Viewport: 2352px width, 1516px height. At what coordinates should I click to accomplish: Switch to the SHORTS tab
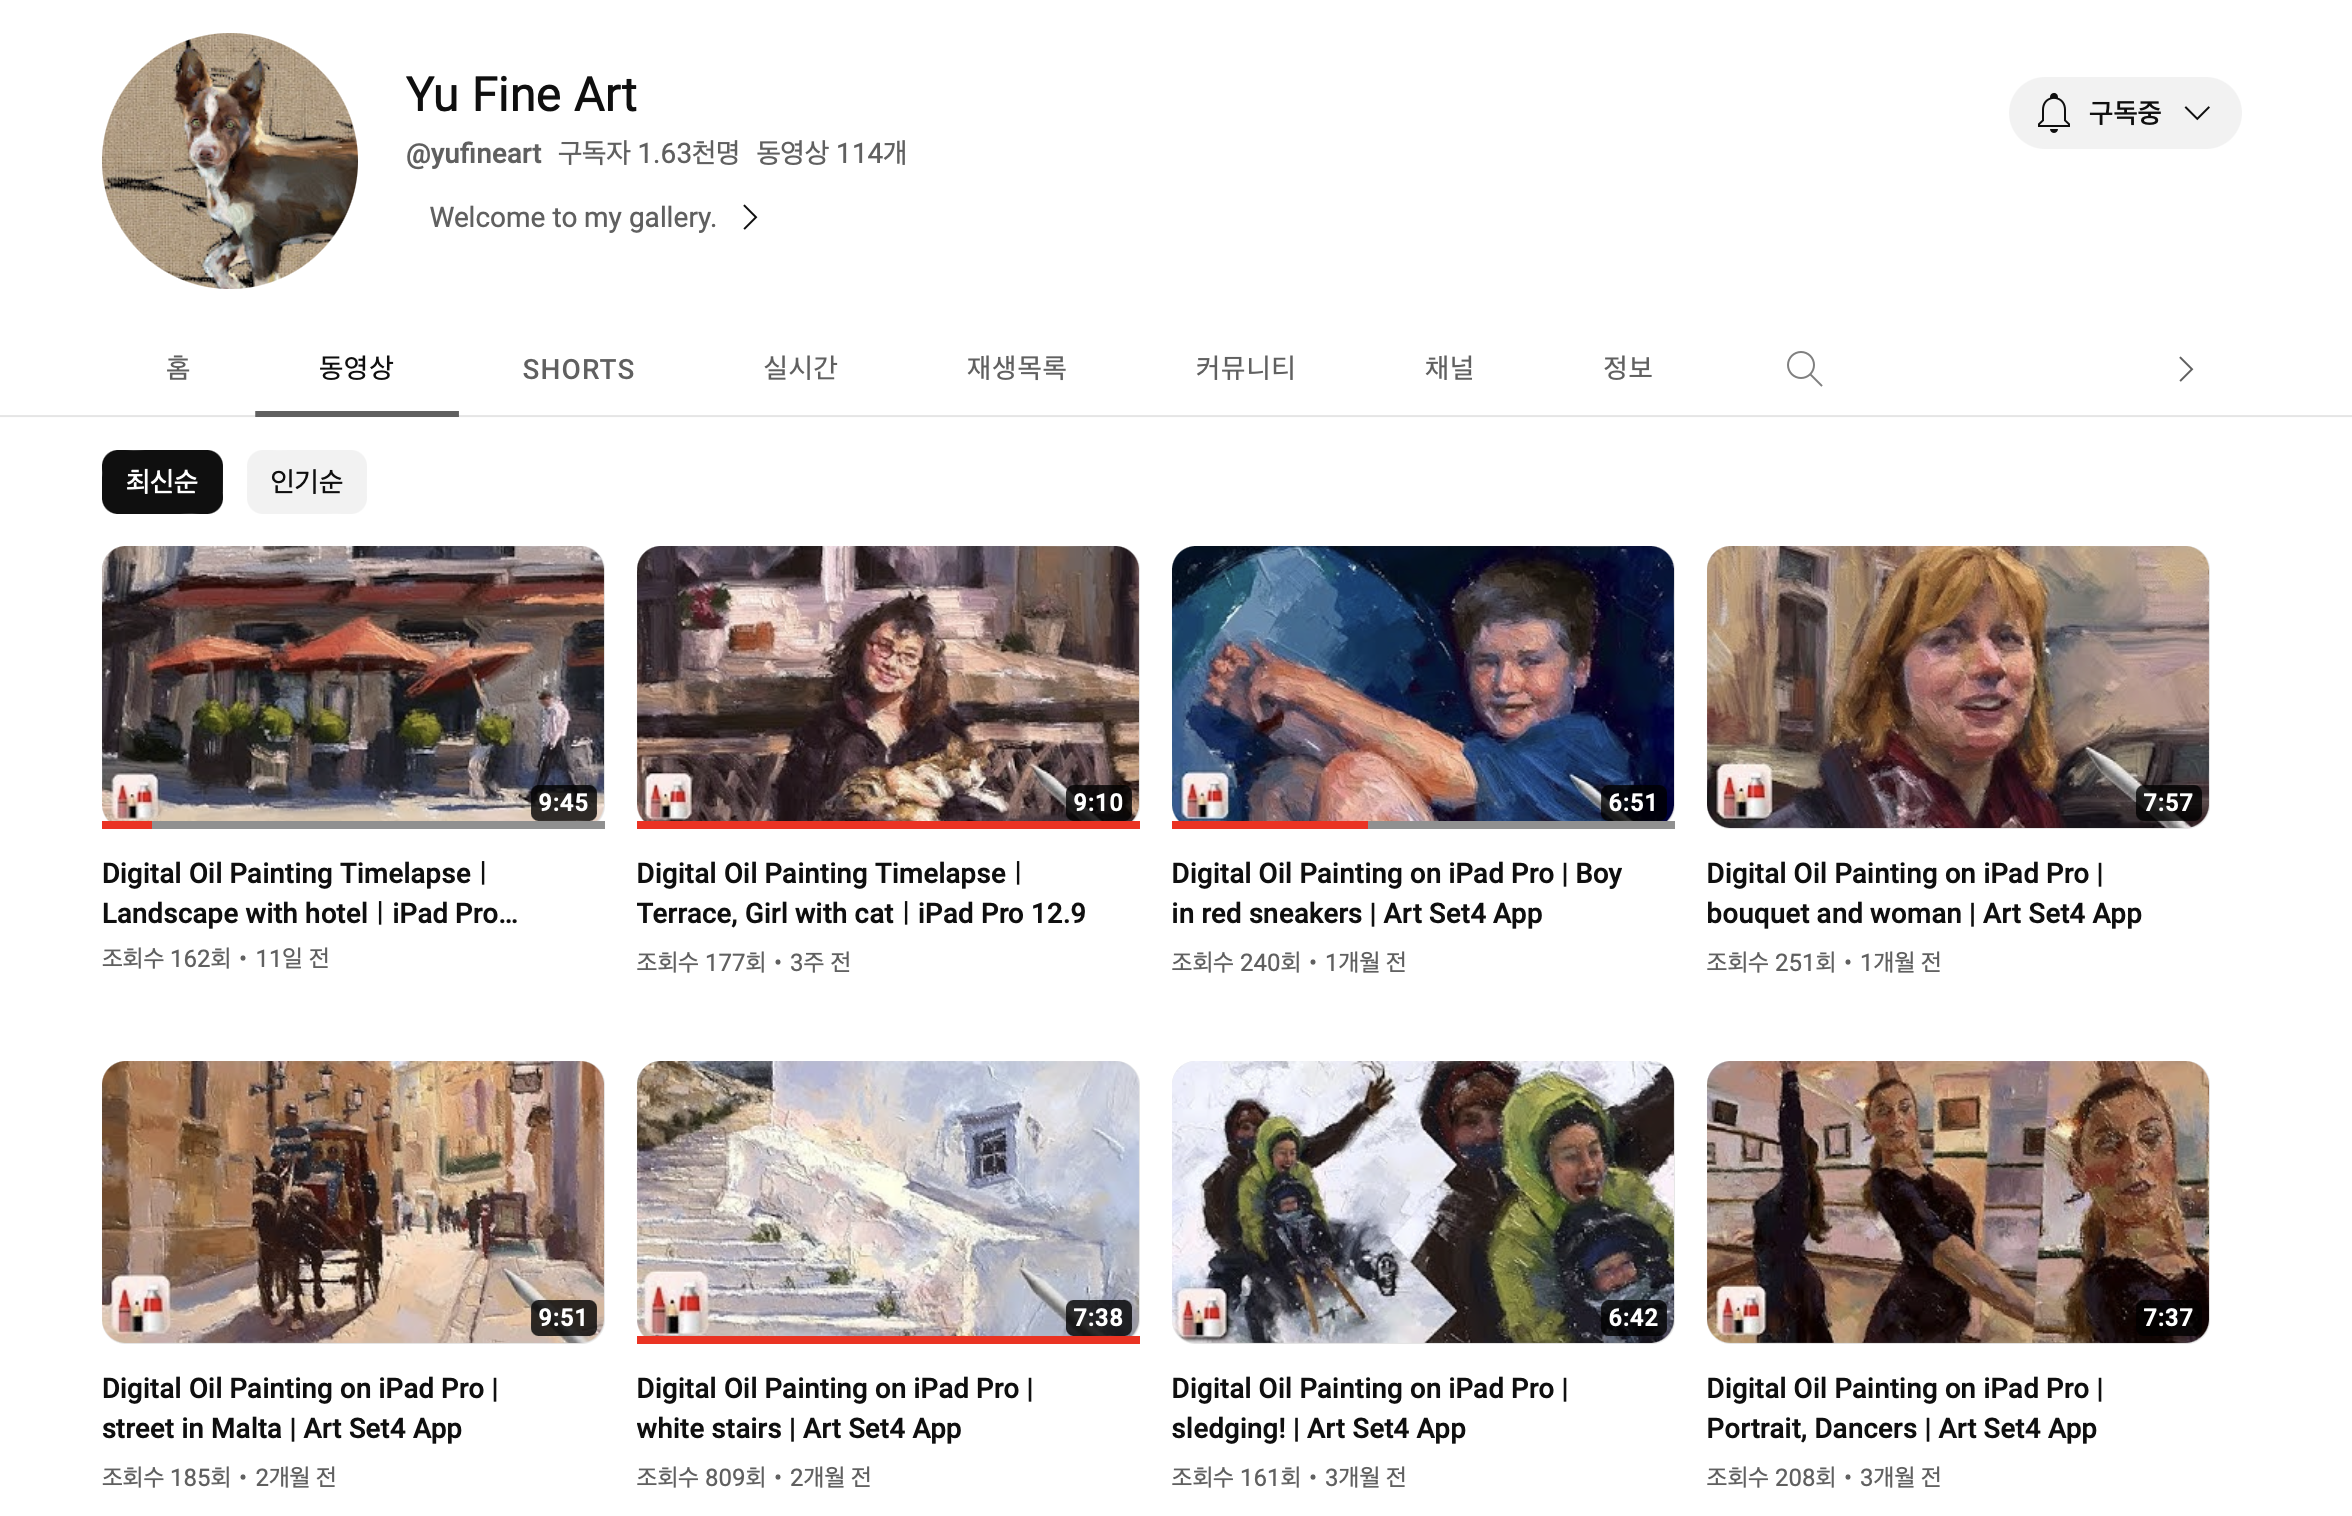tap(578, 369)
